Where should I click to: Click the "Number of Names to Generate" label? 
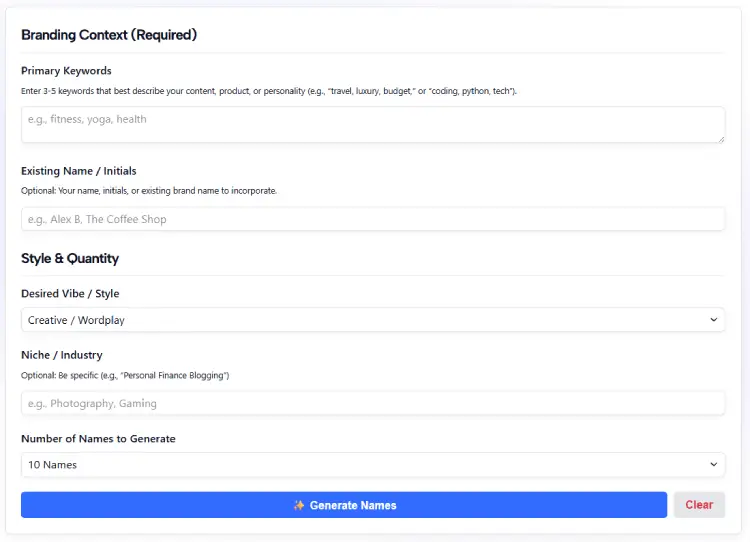98,439
